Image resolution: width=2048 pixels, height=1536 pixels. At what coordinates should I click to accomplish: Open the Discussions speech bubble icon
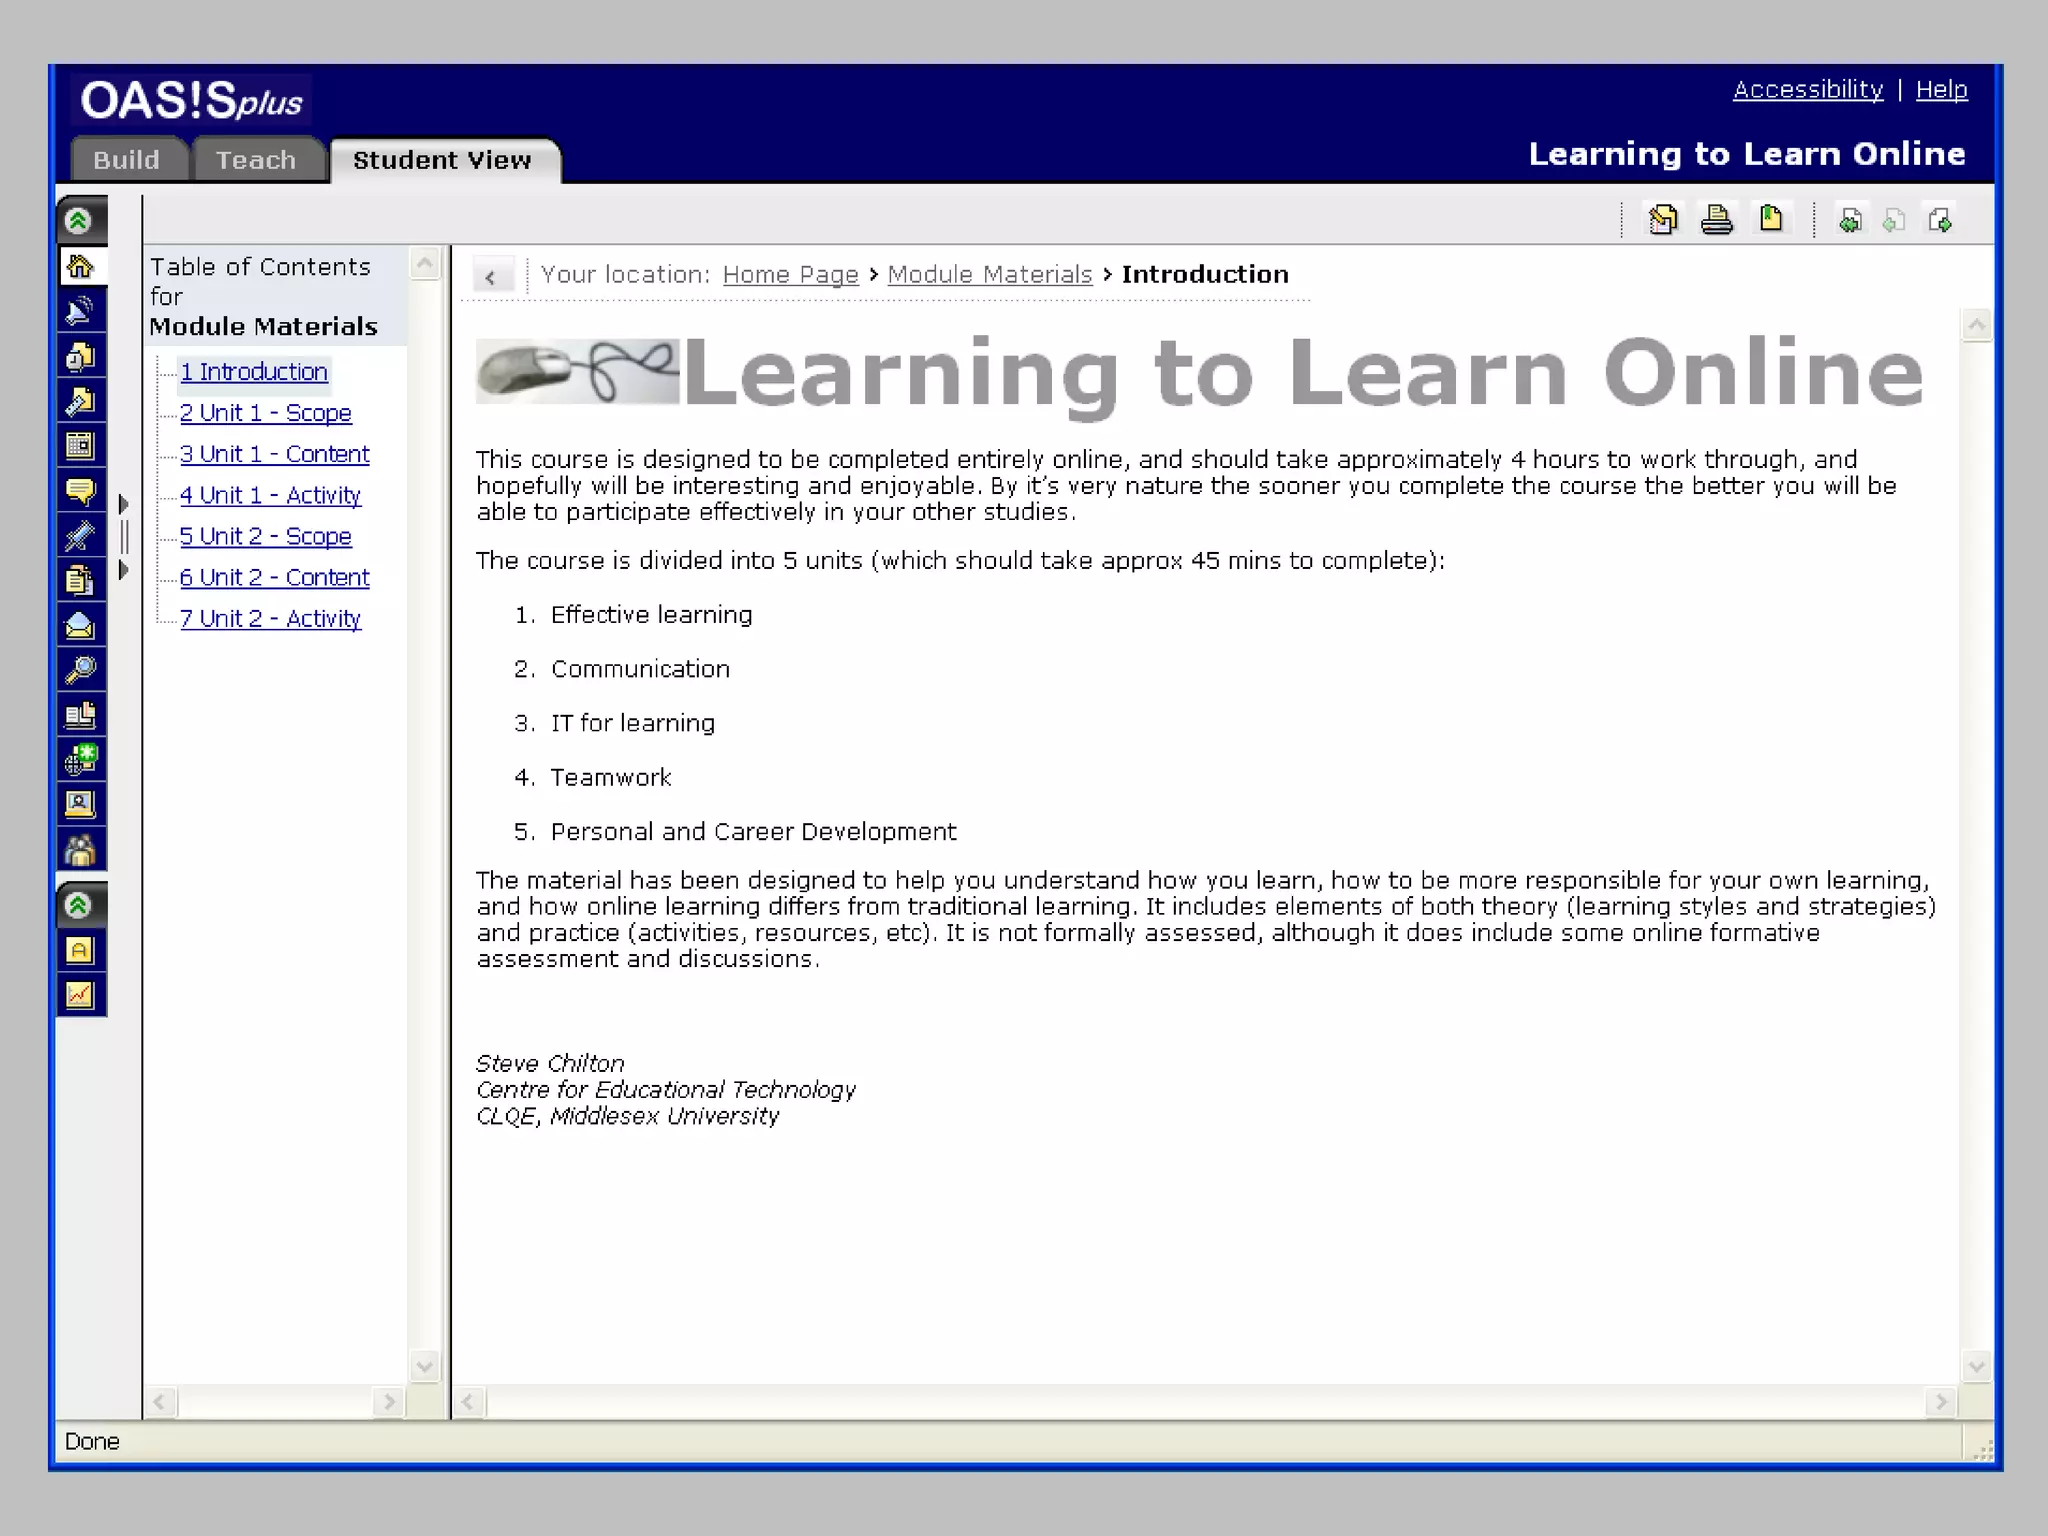tap(80, 491)
